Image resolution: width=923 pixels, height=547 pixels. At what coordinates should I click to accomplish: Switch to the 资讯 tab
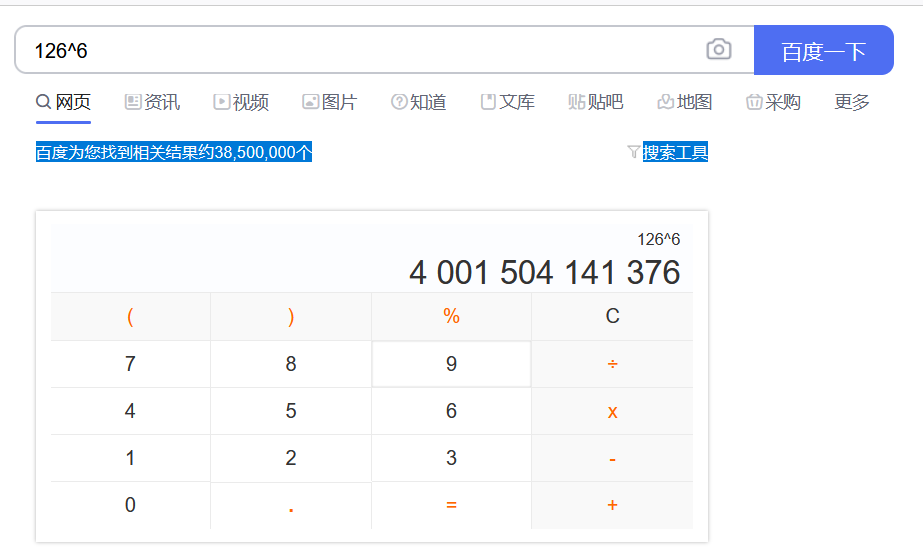pos(152,102)
